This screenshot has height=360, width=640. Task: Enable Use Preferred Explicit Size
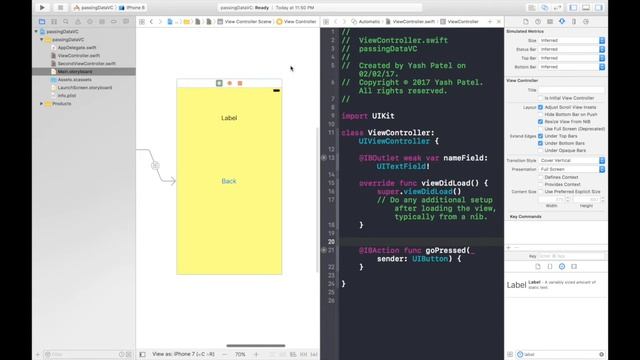(x=540, y=192)
